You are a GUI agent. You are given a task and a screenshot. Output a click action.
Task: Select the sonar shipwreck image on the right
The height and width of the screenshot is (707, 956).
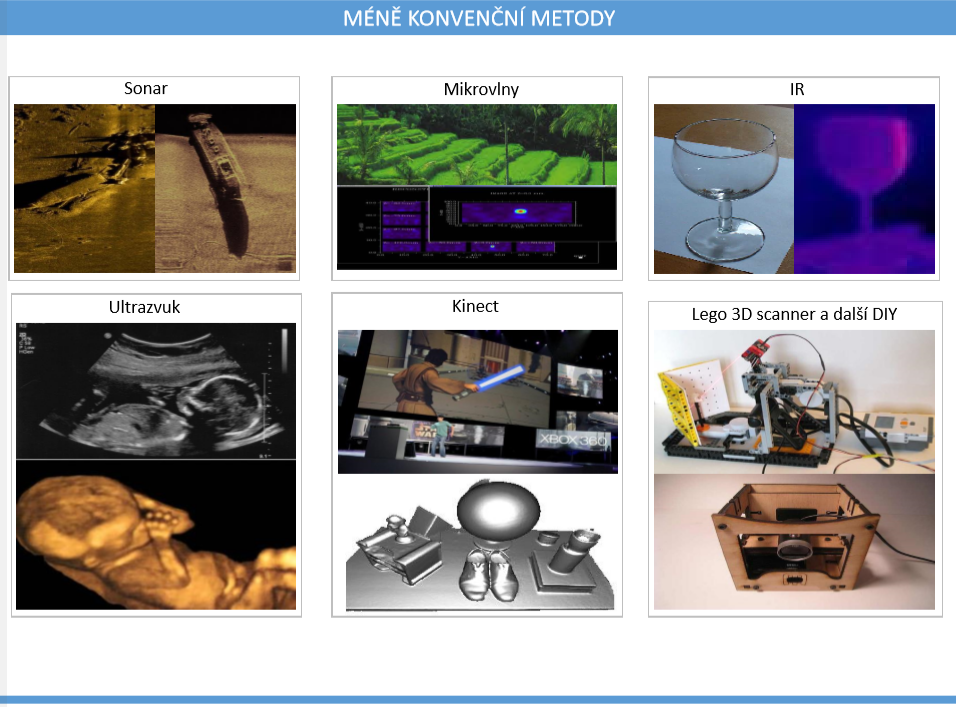pos(226,188)
